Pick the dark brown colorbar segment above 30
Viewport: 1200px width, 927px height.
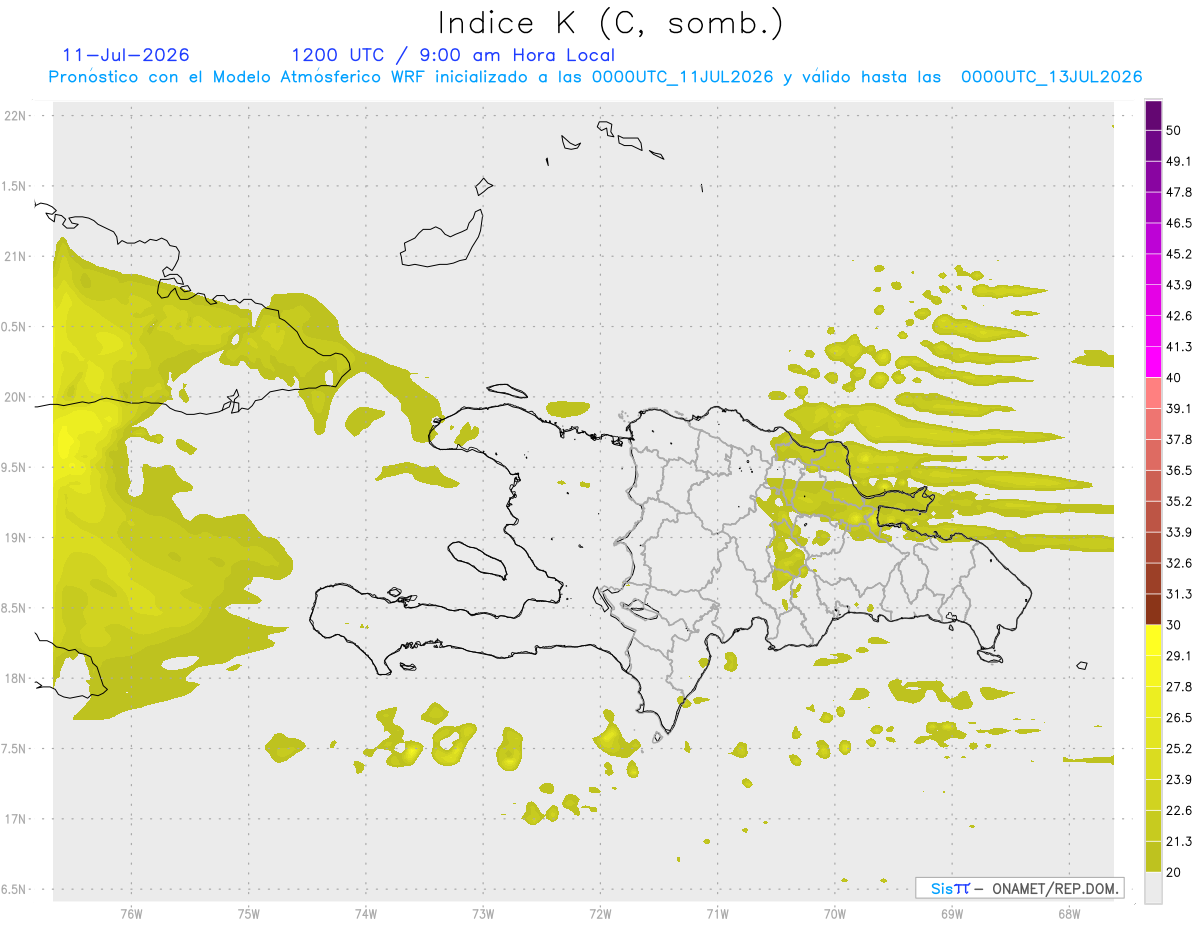1153,609
